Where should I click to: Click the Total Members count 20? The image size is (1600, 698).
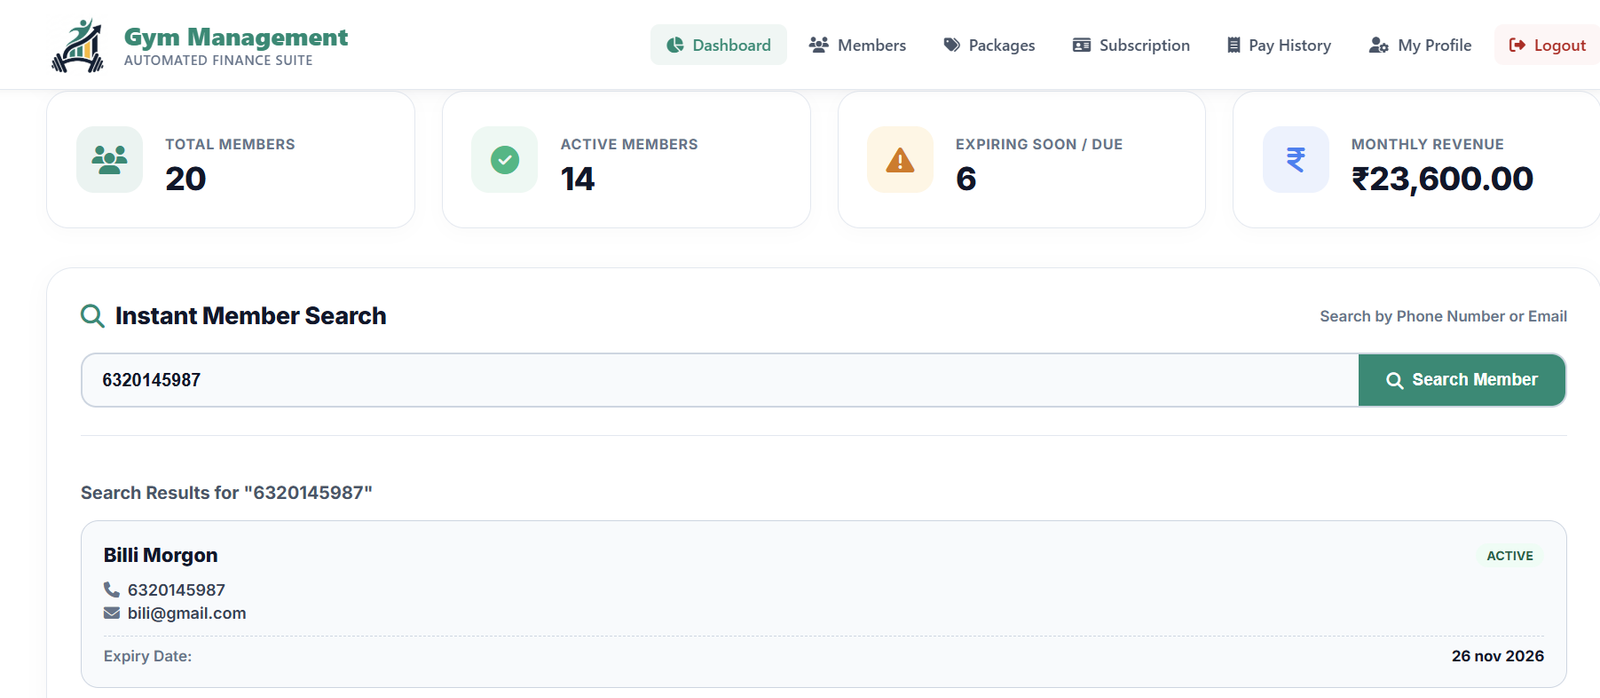186,179
